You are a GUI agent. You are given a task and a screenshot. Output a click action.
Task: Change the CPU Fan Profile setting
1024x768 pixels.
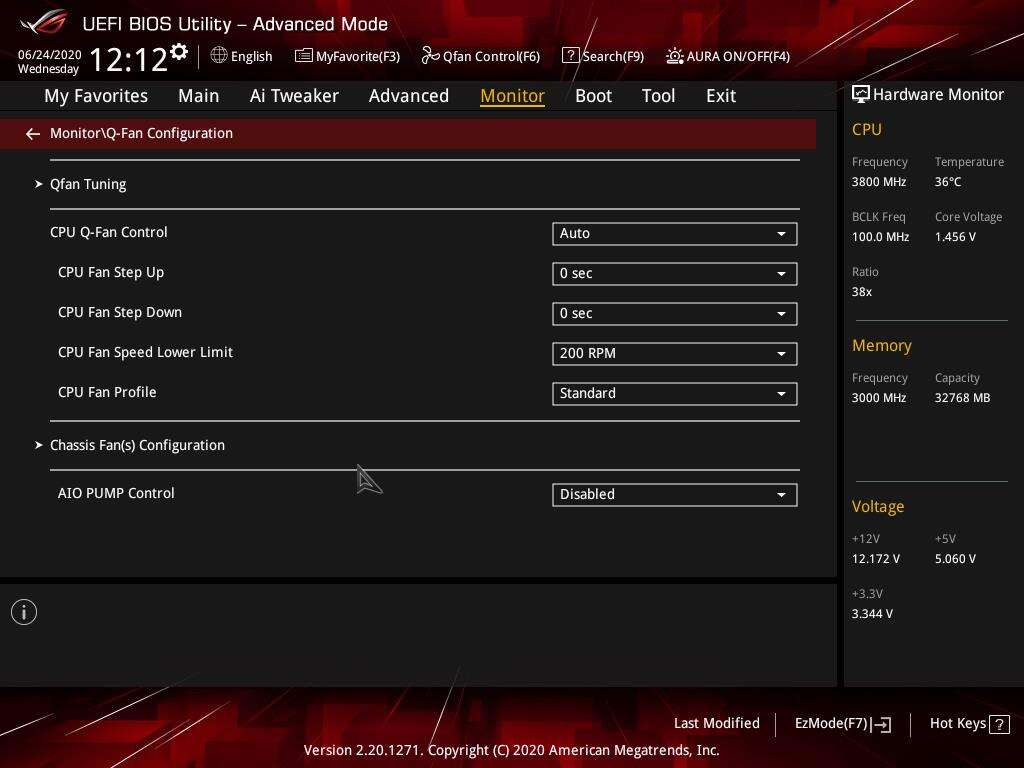674,393
